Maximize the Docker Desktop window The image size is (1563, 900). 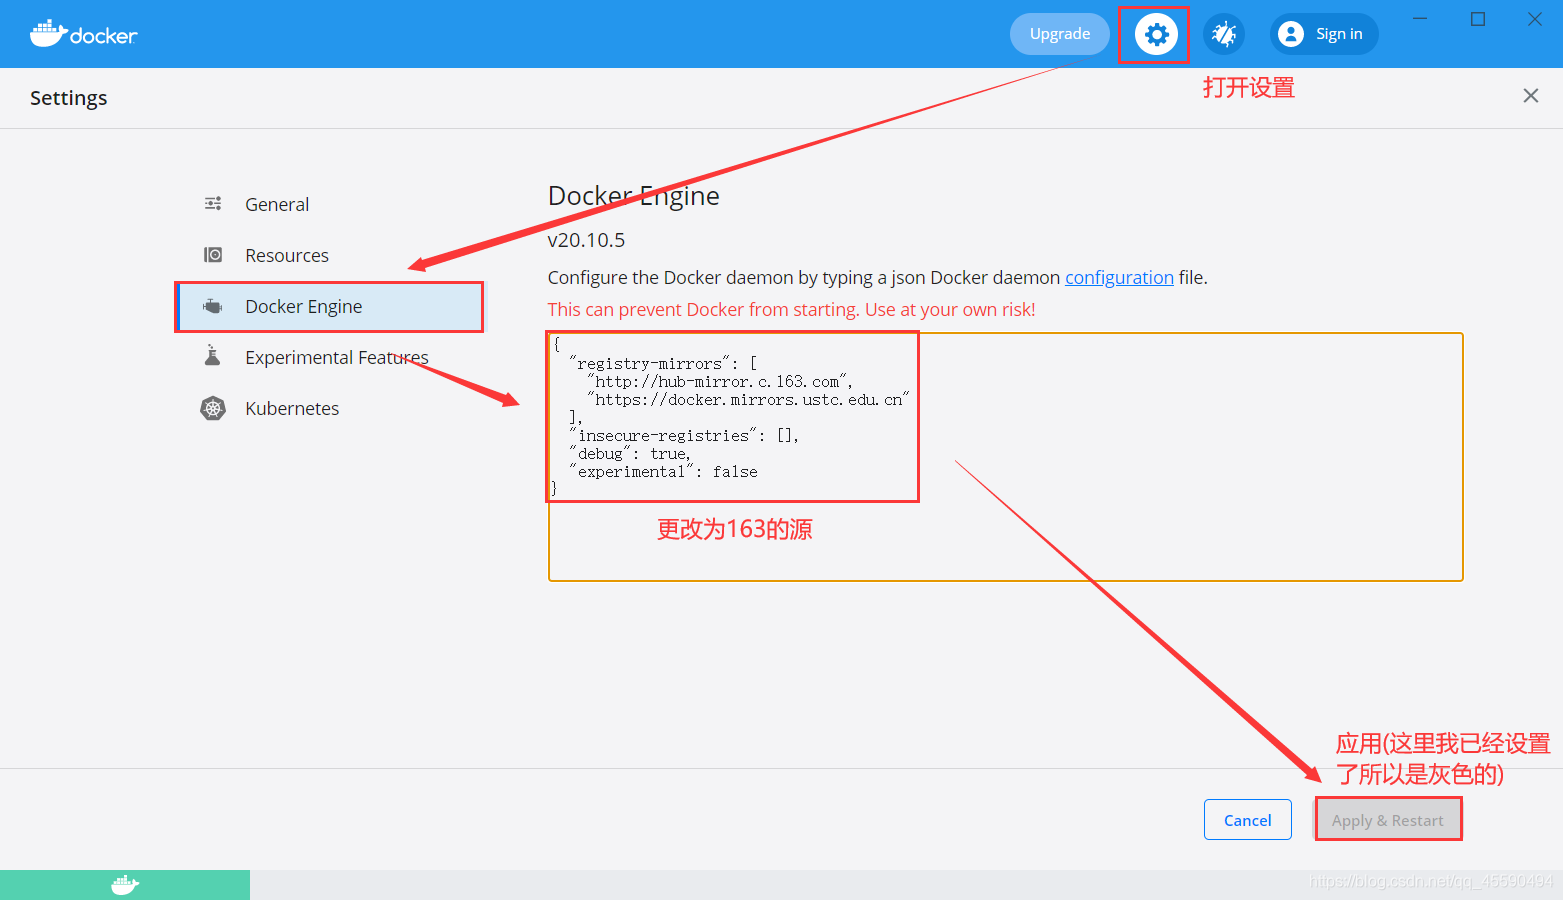pos(1478,19)
